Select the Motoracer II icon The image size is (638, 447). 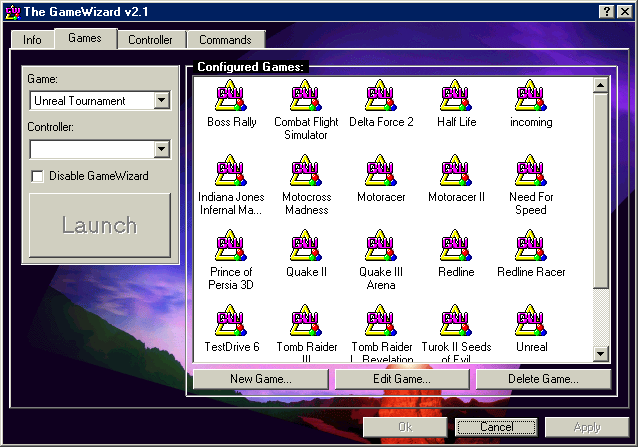click(x=456, y=170)
